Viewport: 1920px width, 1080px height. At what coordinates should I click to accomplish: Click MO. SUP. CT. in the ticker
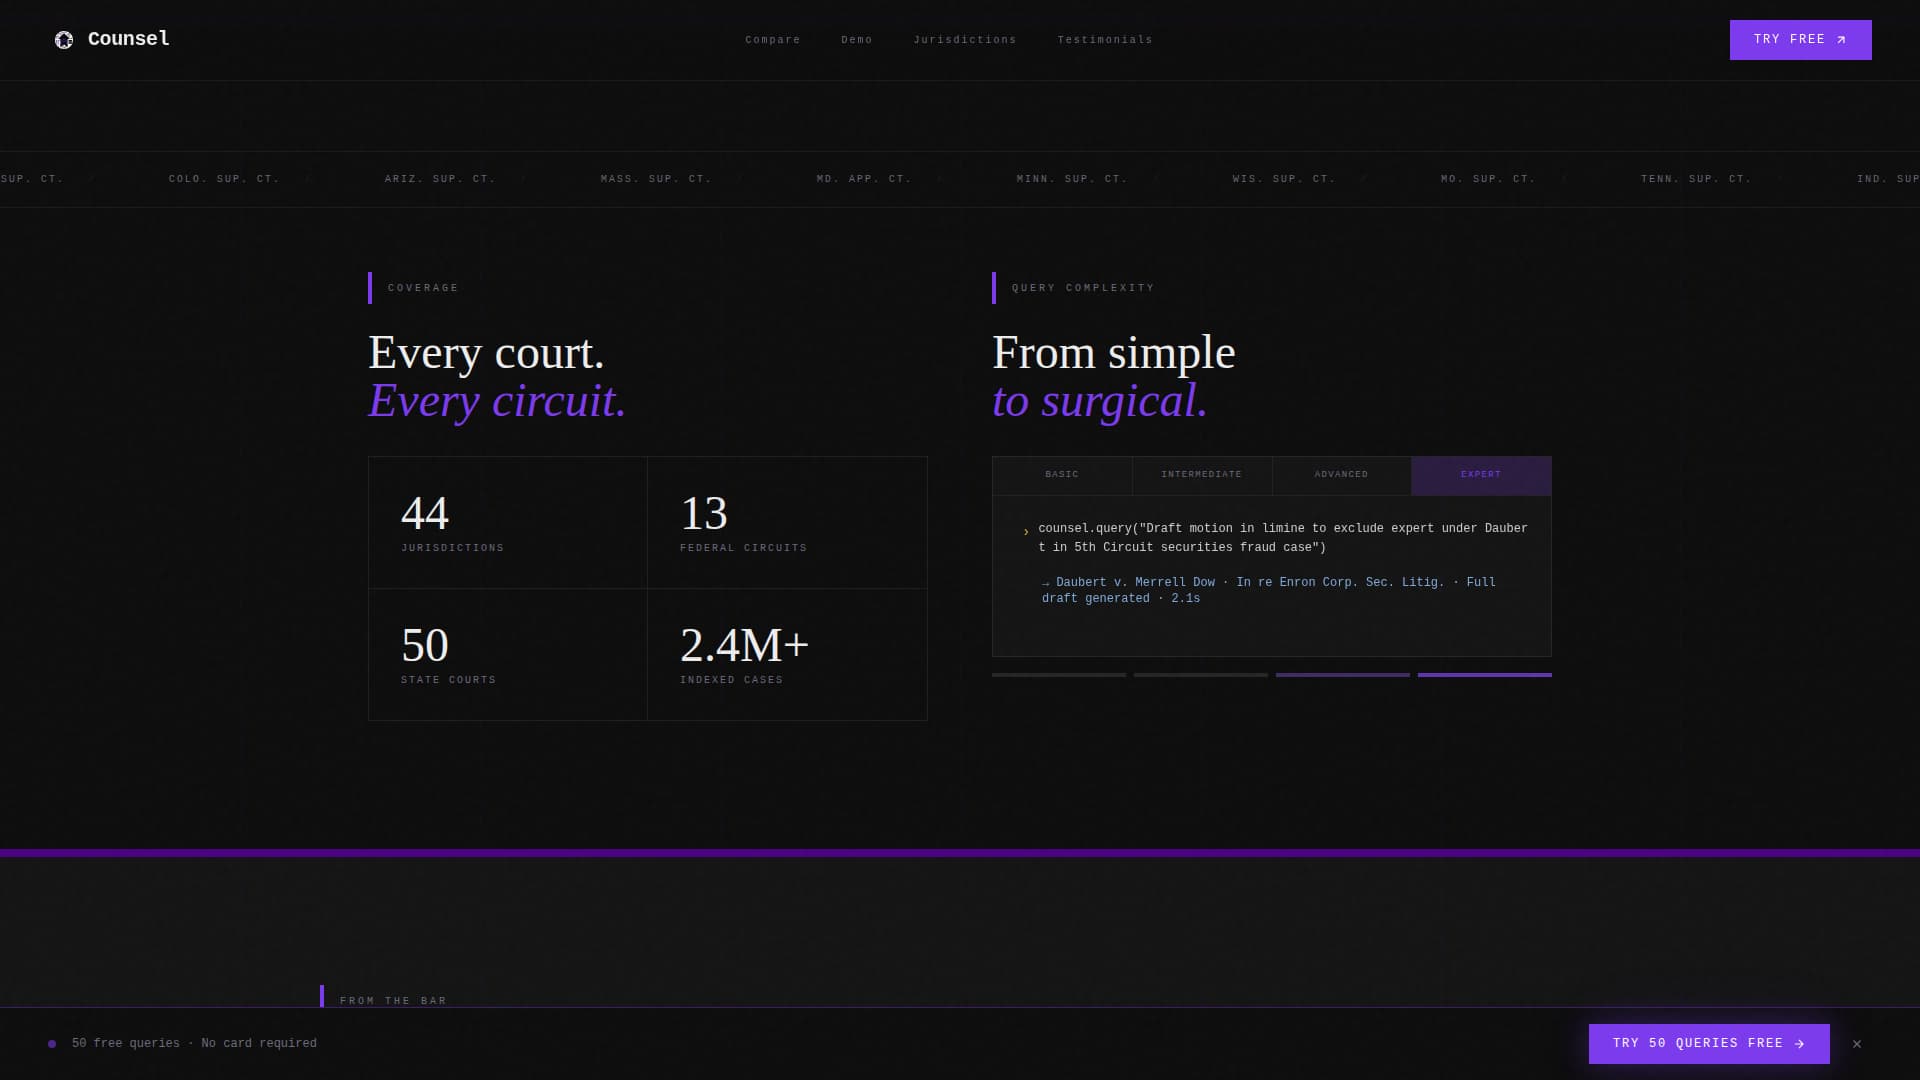click(1488, 179)
